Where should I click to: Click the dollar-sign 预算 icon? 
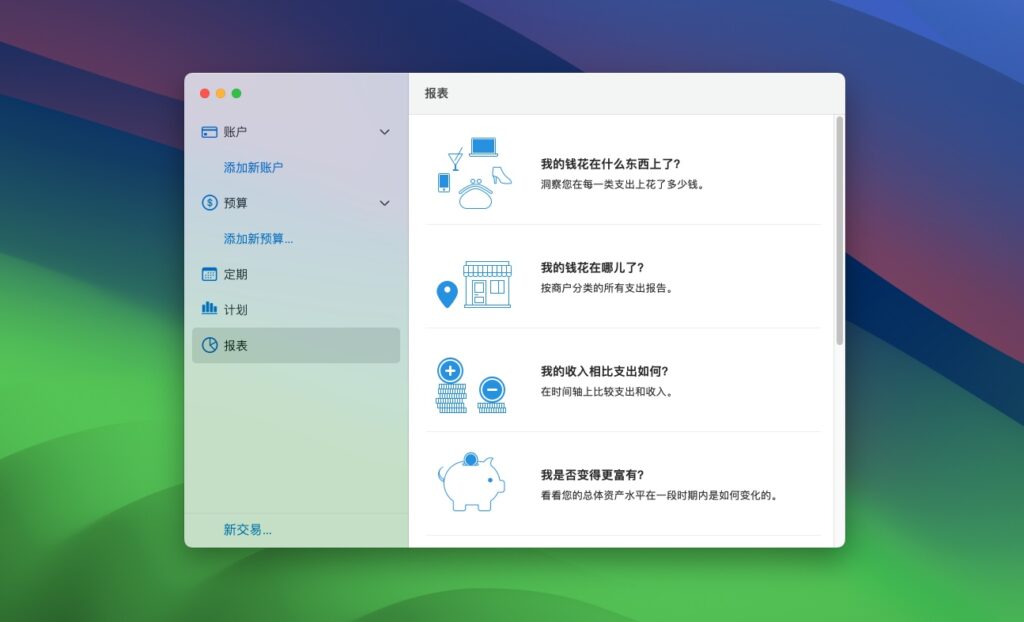(209, 203)
